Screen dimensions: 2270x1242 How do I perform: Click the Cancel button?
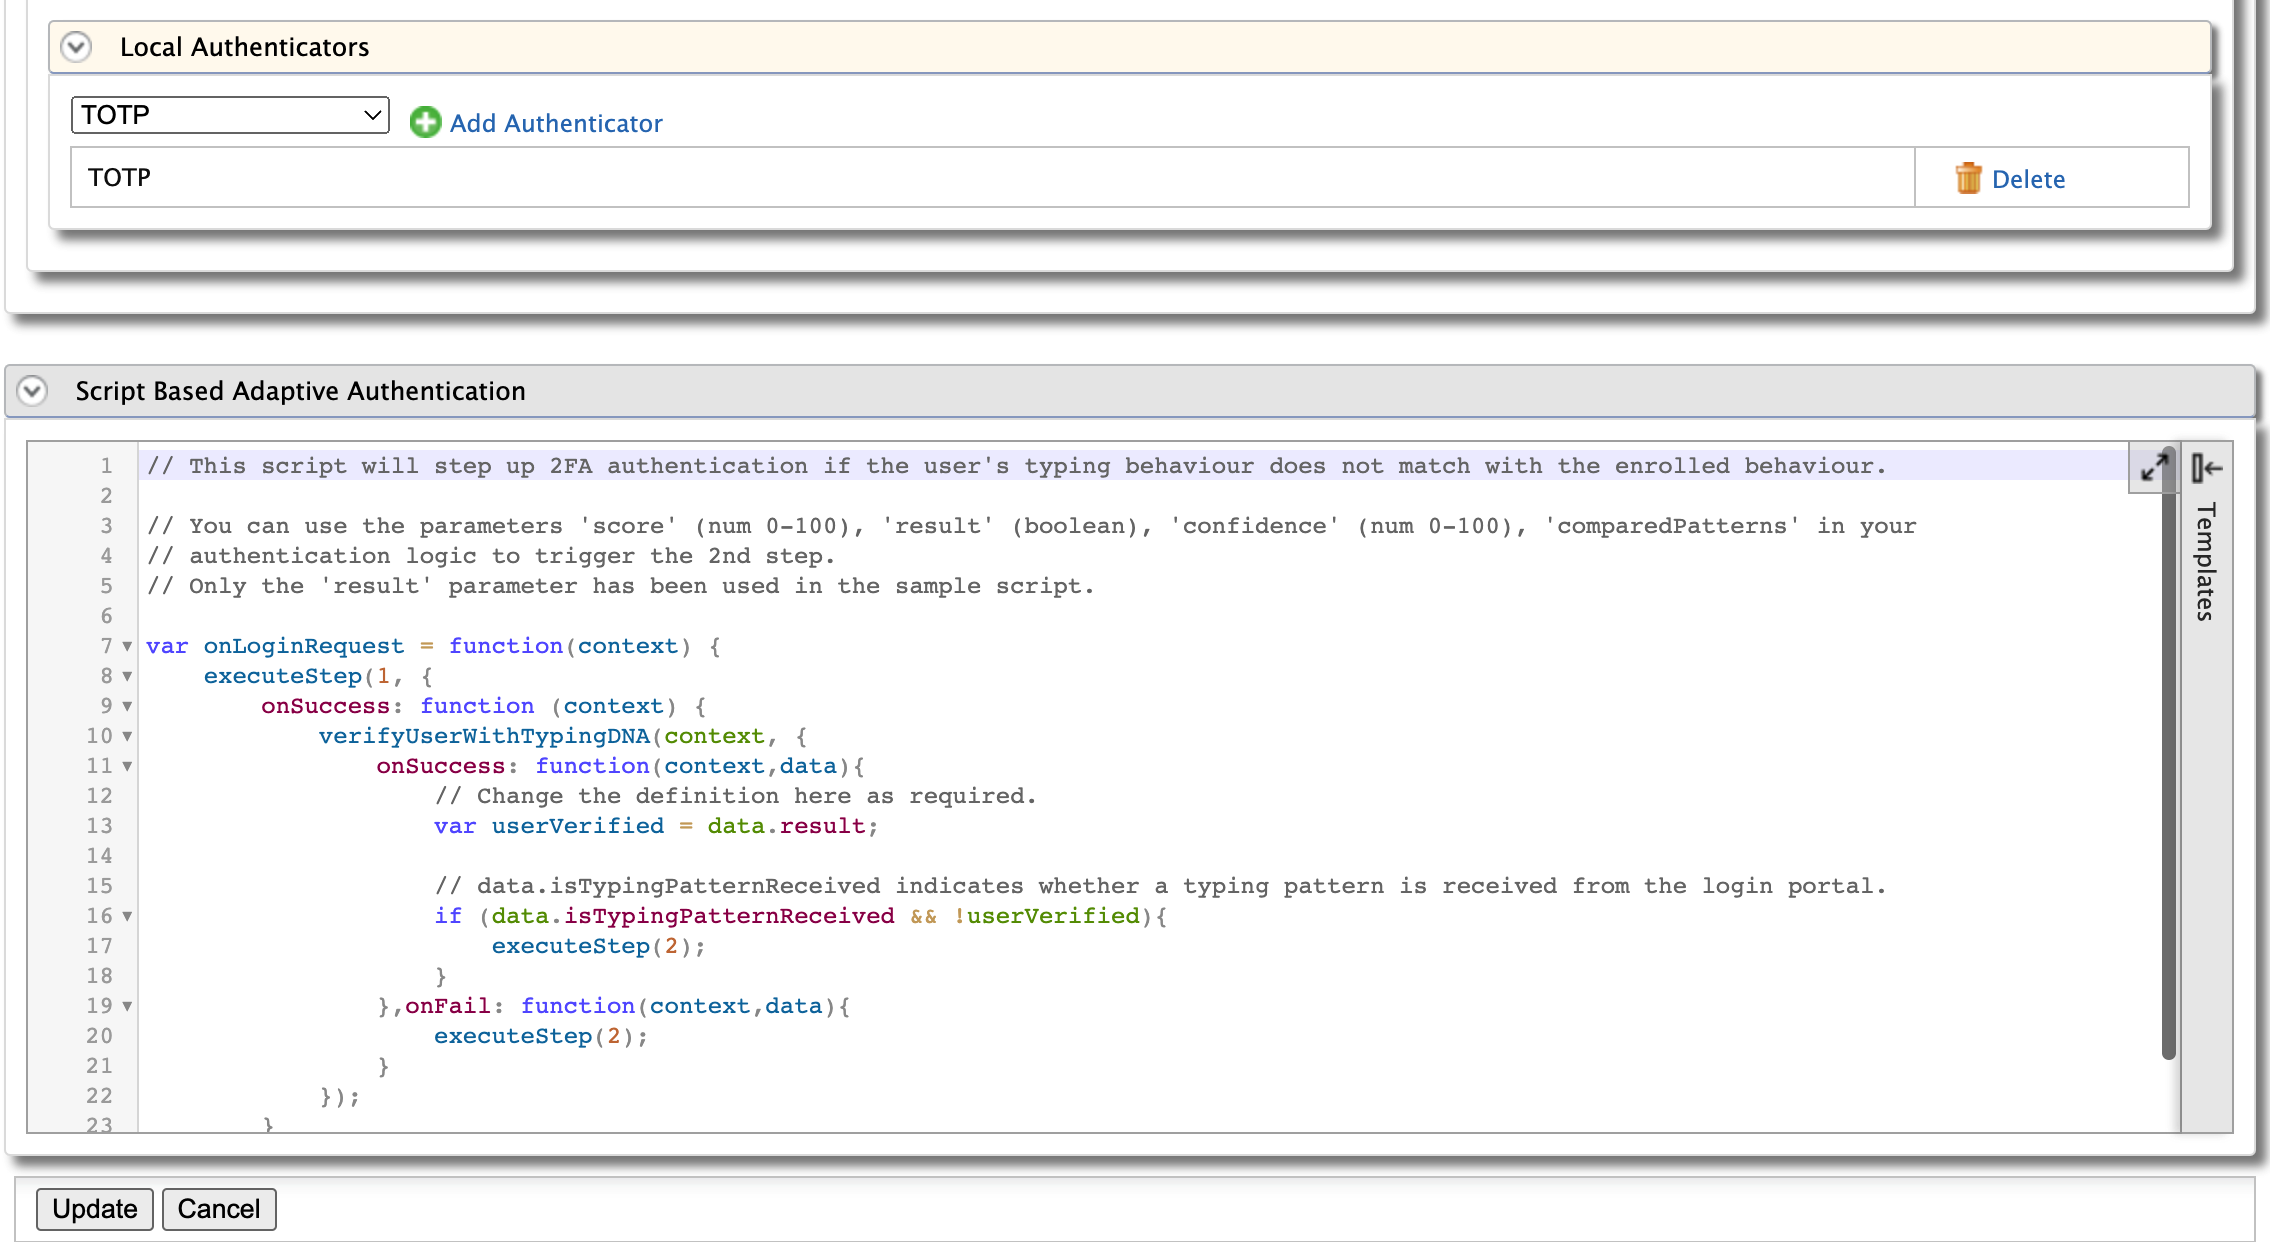pyautogui.click(x=219, y=1209)
